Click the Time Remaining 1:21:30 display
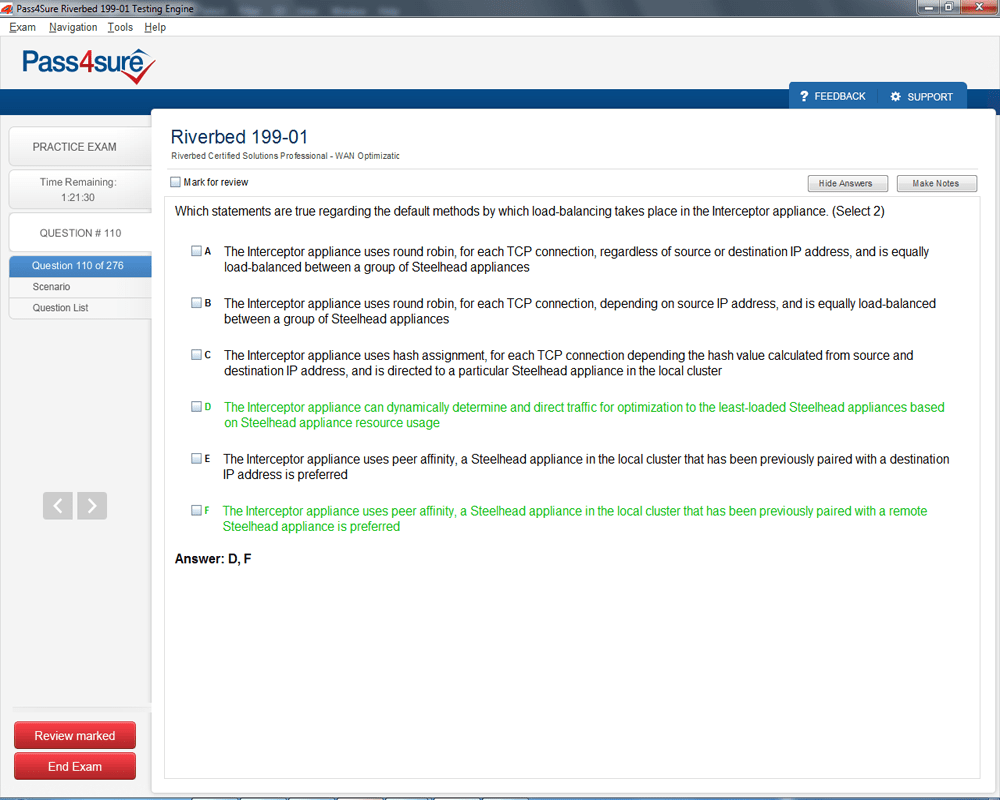Image resolution: width=1000 pixels, height=800 pixels. 80,189
